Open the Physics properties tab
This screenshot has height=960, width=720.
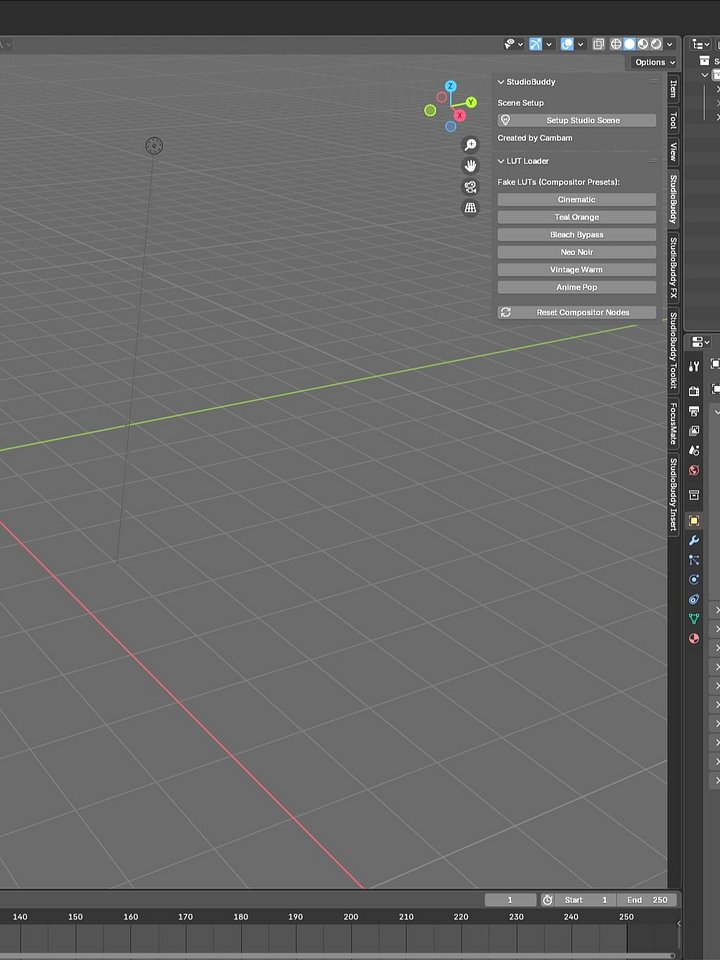coord(694,579)
